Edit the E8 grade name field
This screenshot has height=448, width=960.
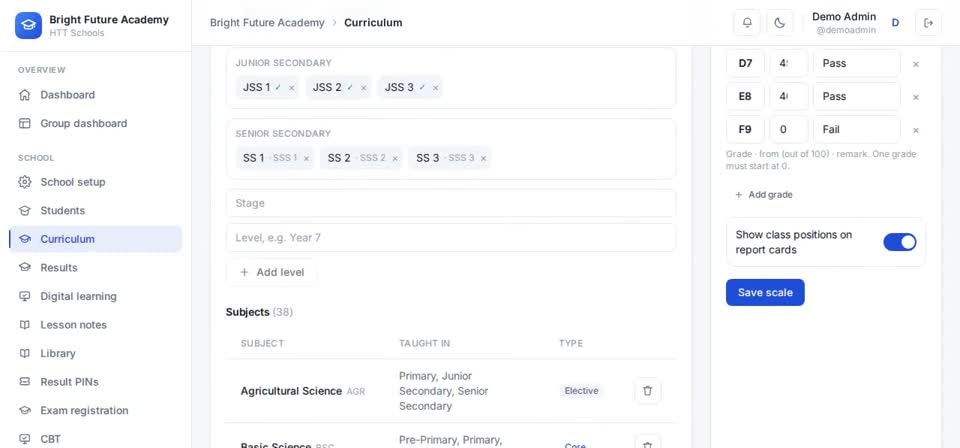(745, 96)
